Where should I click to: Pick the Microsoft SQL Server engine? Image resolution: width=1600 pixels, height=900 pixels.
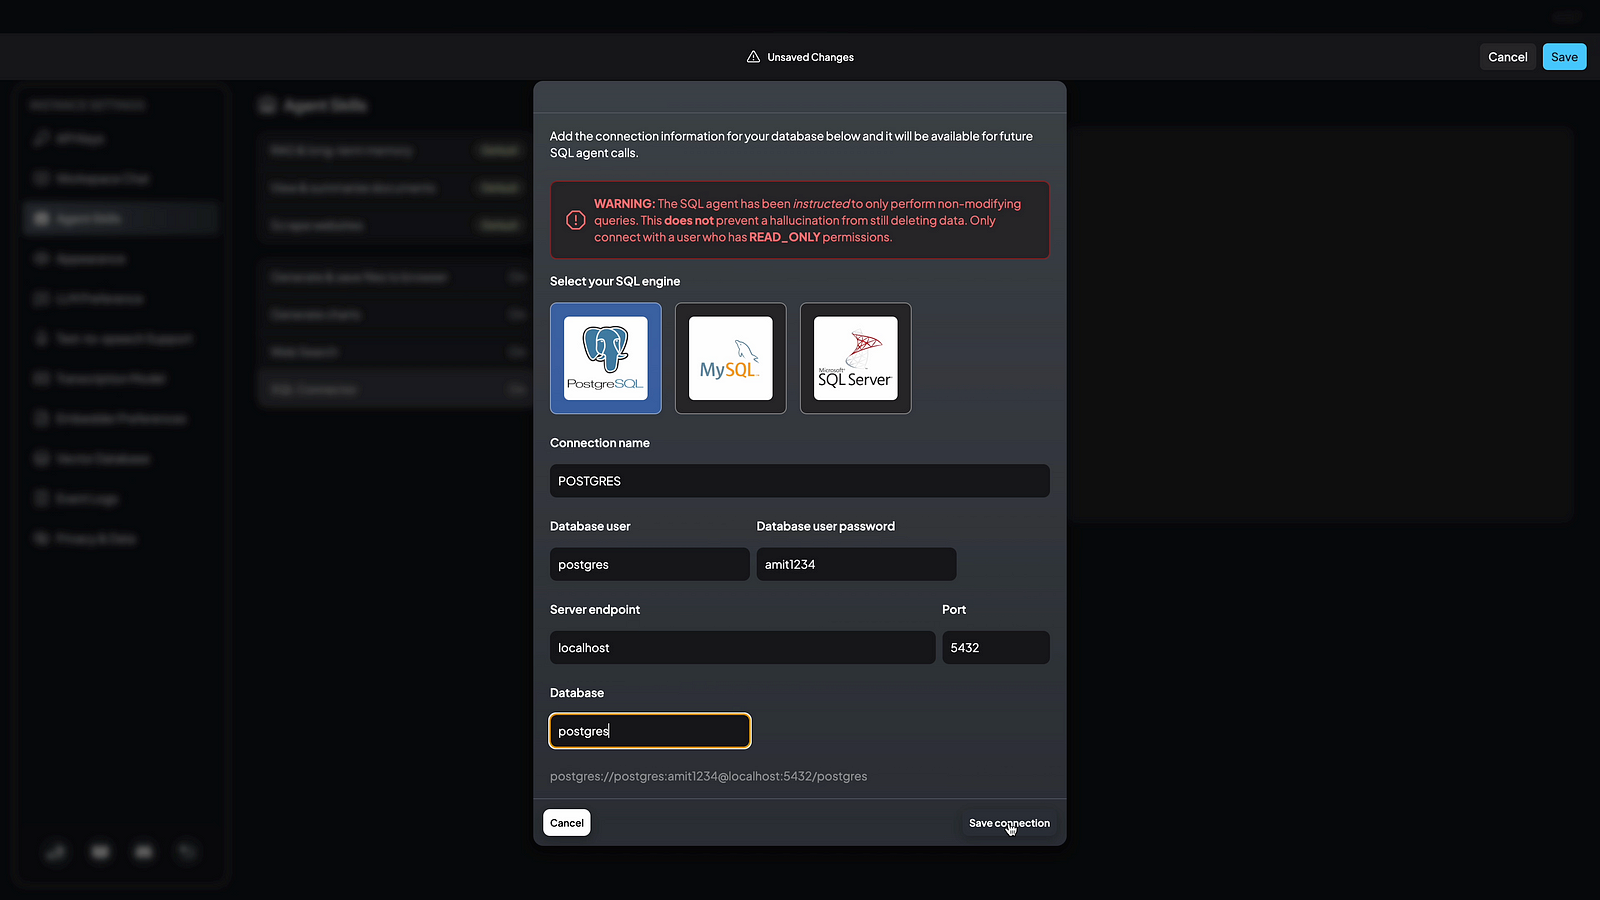(x=855, y=358)
